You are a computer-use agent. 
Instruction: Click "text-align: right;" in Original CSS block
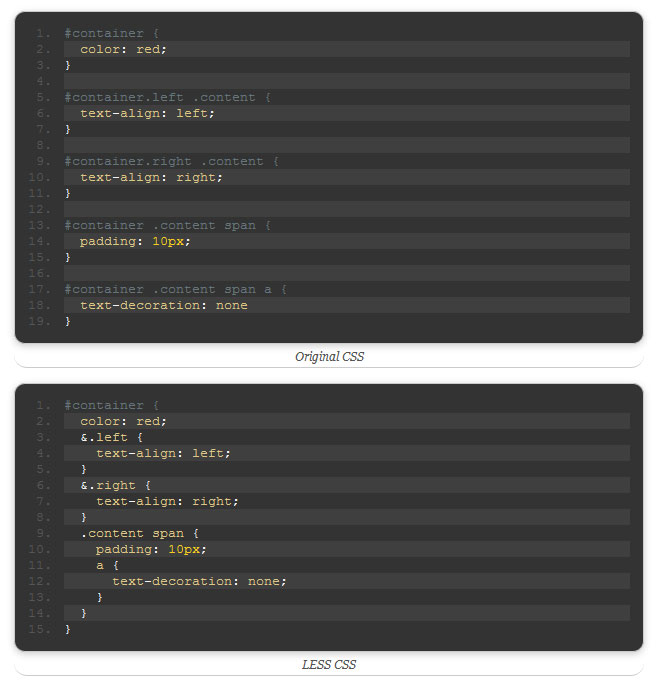pyautogui.click(x=151, y=177)
